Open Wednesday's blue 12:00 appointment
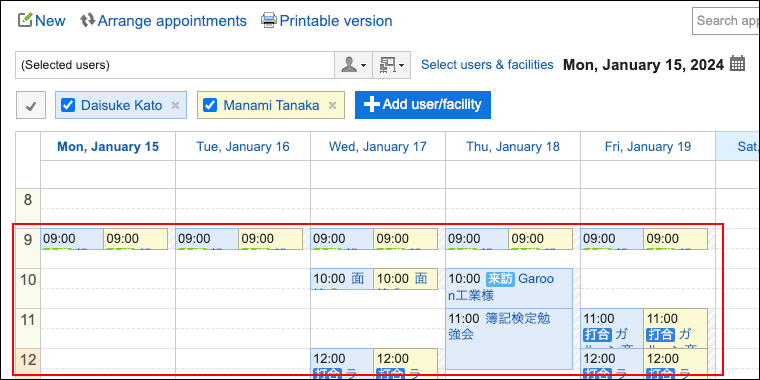The image size is (760, 380). click(342, 364)
